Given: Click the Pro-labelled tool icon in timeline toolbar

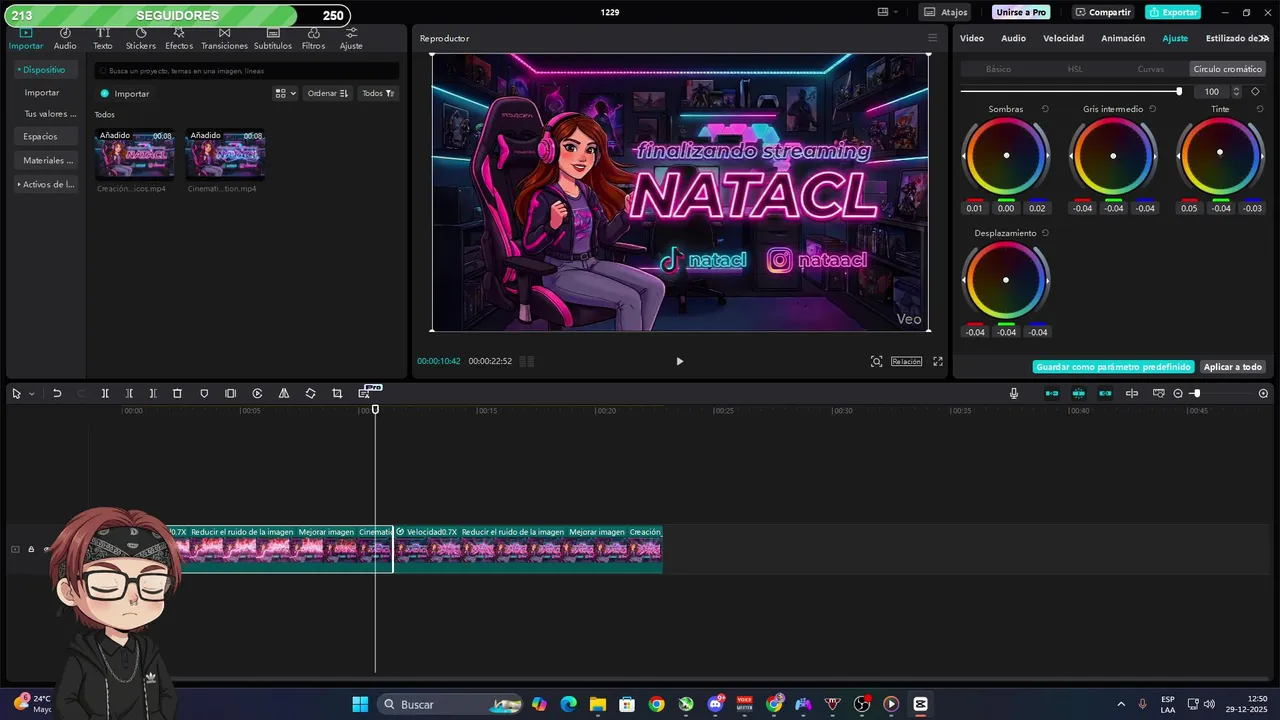Looking at the screenshot, I should (x=365, y=393).
